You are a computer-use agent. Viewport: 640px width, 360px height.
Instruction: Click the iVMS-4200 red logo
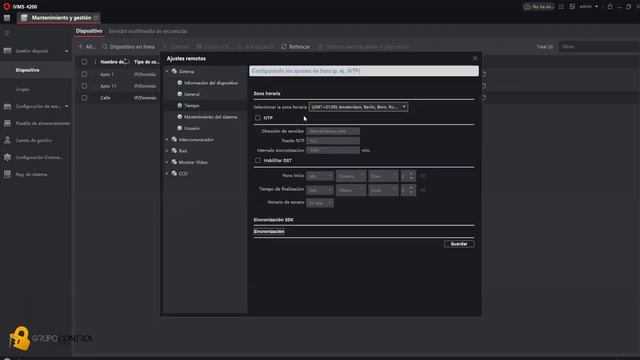(x=7, y=7)
